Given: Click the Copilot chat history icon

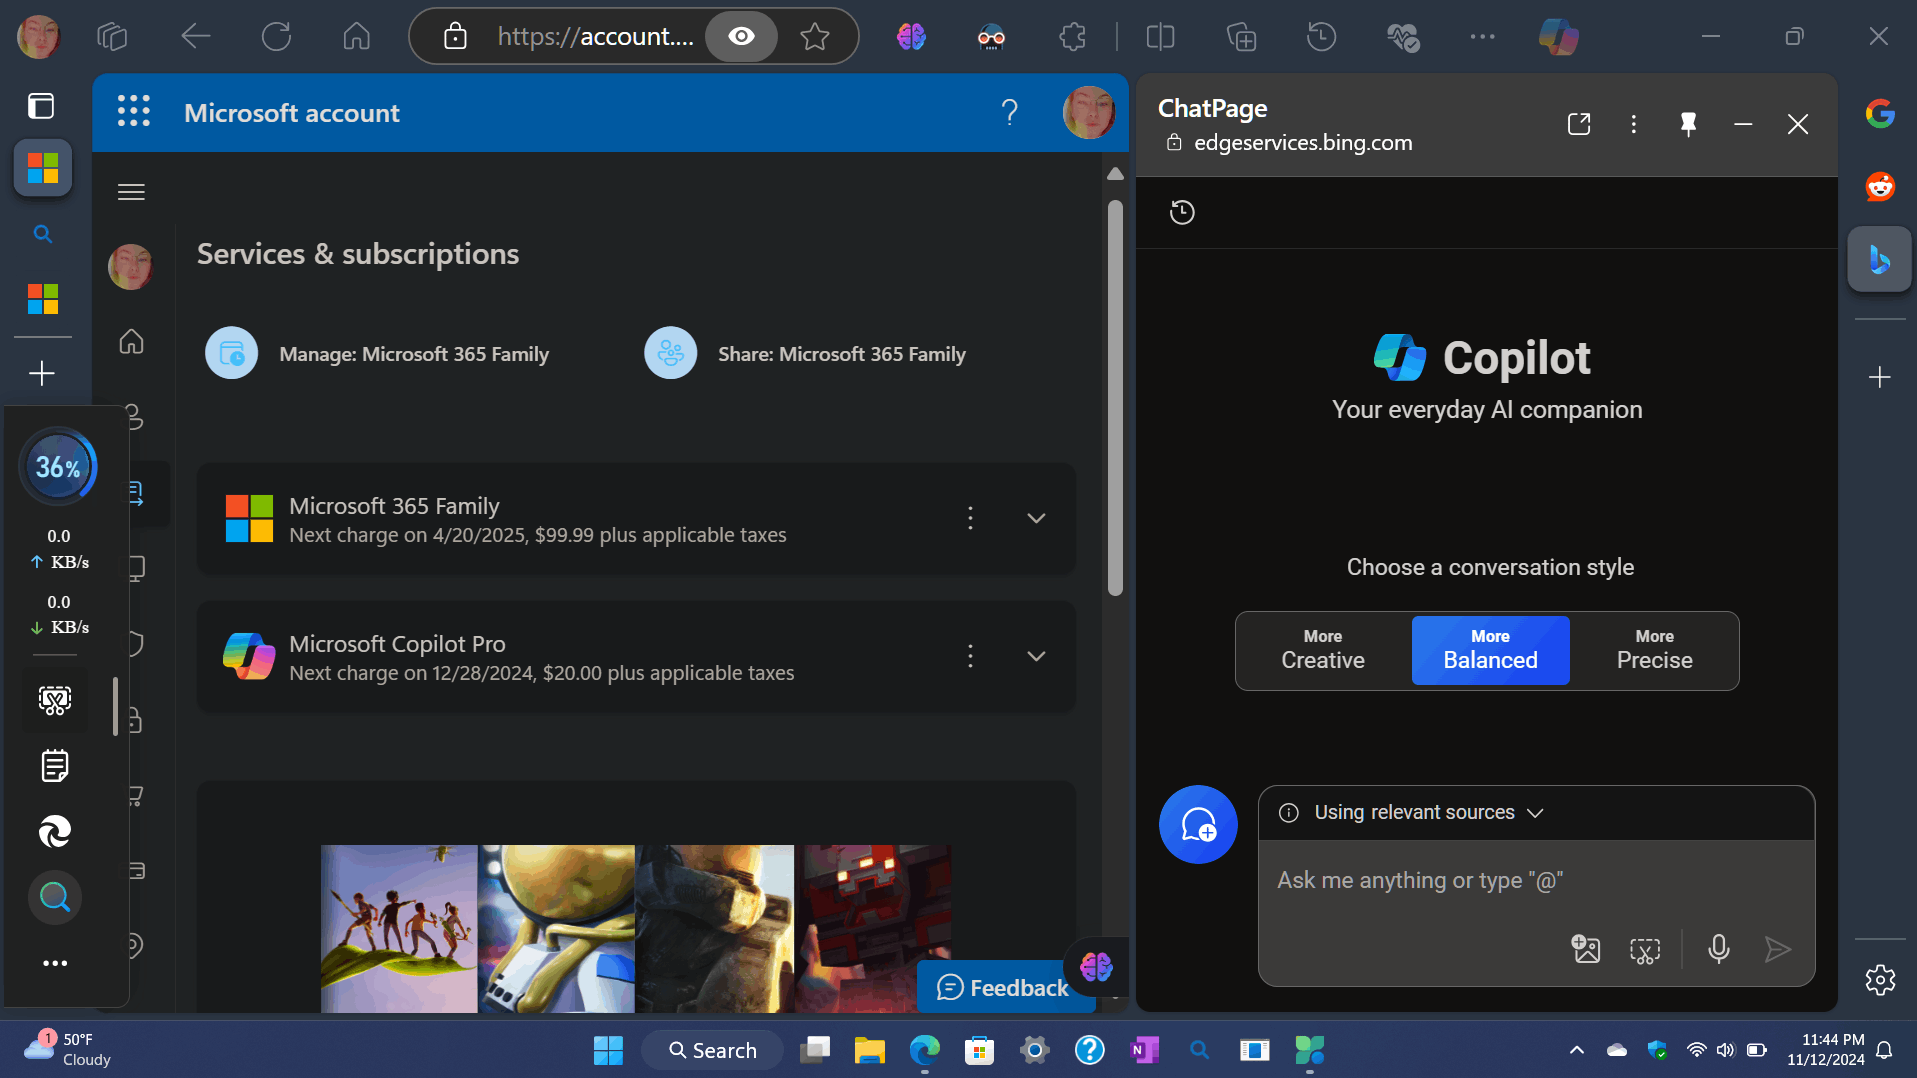Looking at the screenshot, I should tap(1182, 212).
